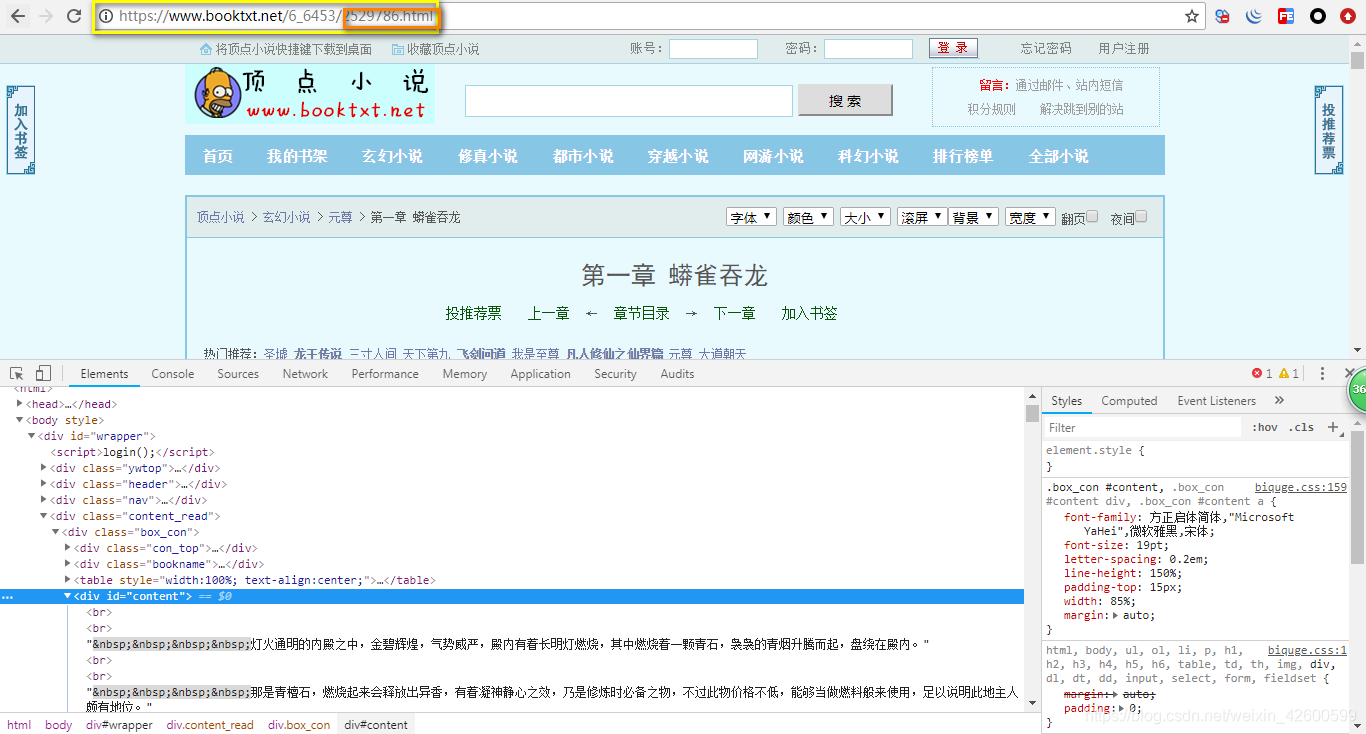This screenshot has width=1366, height=734.
Task: Click the 顶点小说 site logo
Action: click(x=310, y=95)
